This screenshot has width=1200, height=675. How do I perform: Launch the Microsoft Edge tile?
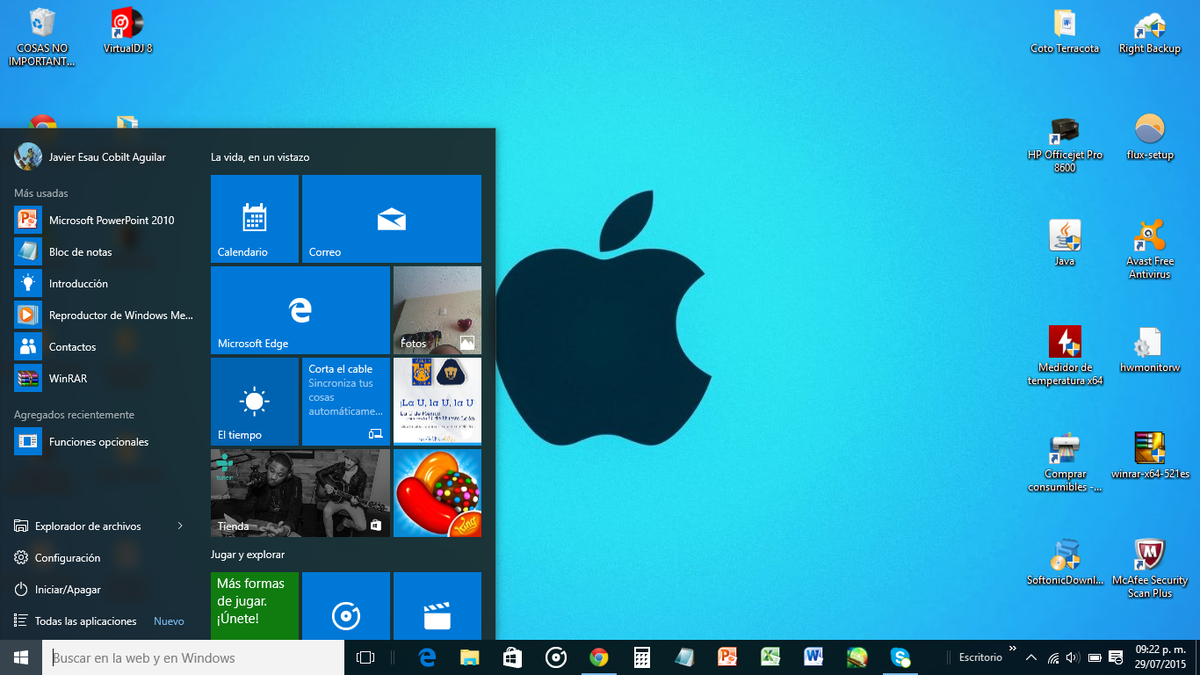[300, 310]
